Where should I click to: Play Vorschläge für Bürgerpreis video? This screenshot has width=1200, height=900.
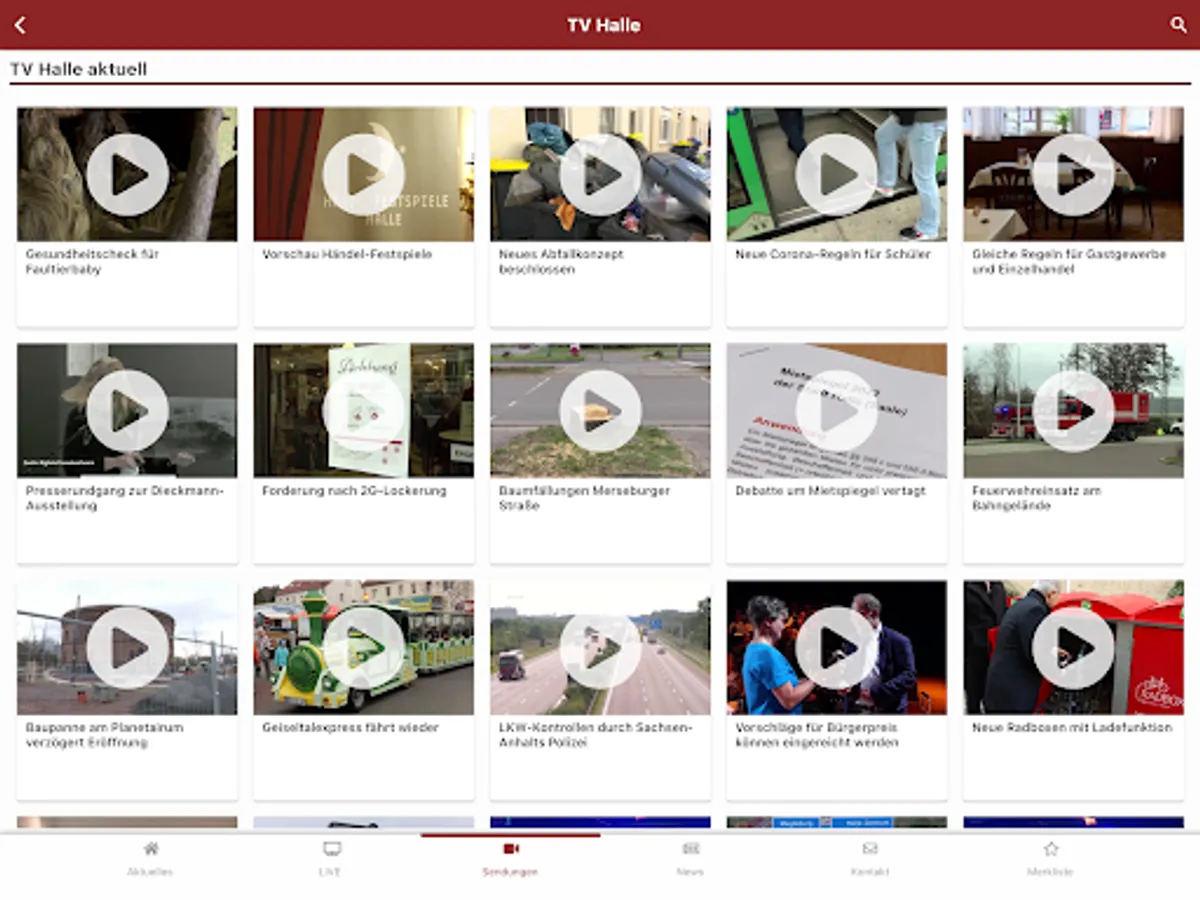click(x=837, y=648)
